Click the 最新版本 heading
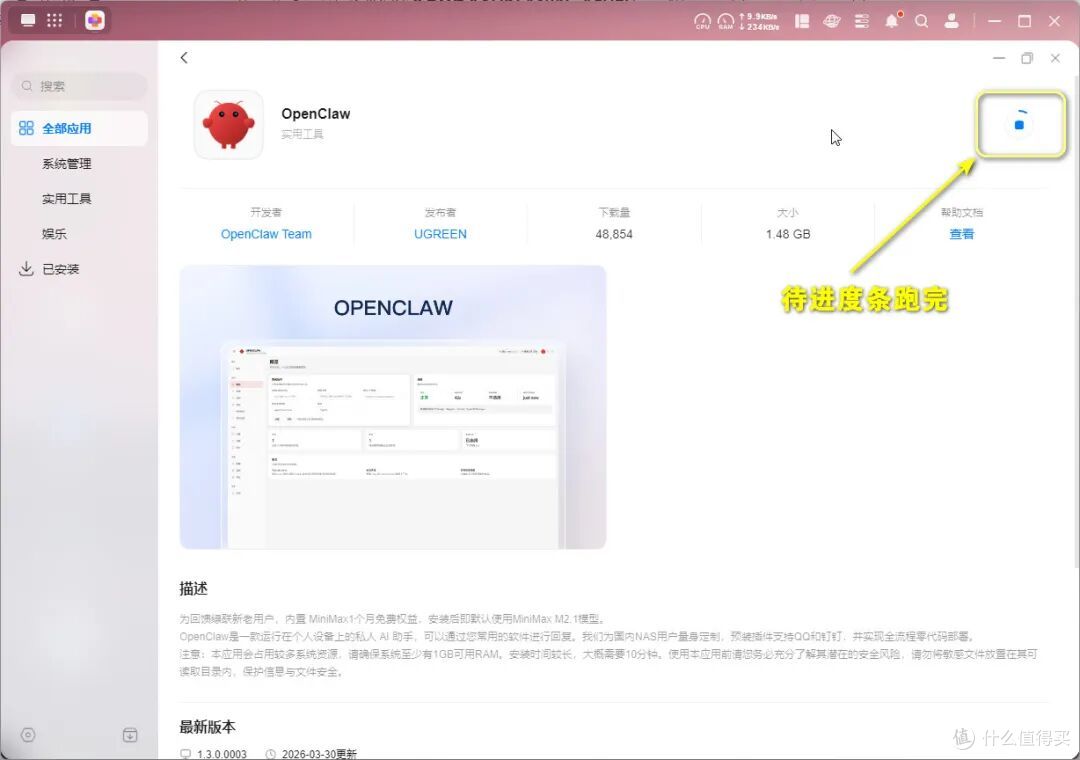This screenshot has width=1080, height=760. coord(207,727)
